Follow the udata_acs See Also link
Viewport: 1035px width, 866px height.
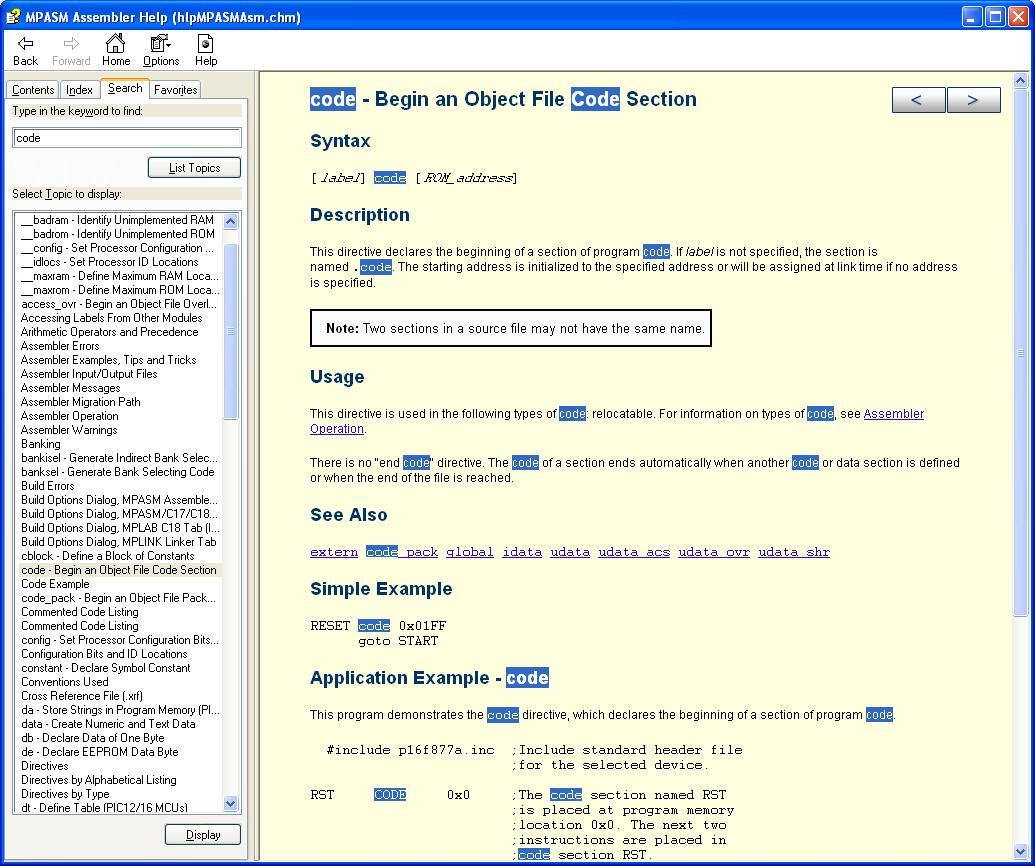click(634, 552)
